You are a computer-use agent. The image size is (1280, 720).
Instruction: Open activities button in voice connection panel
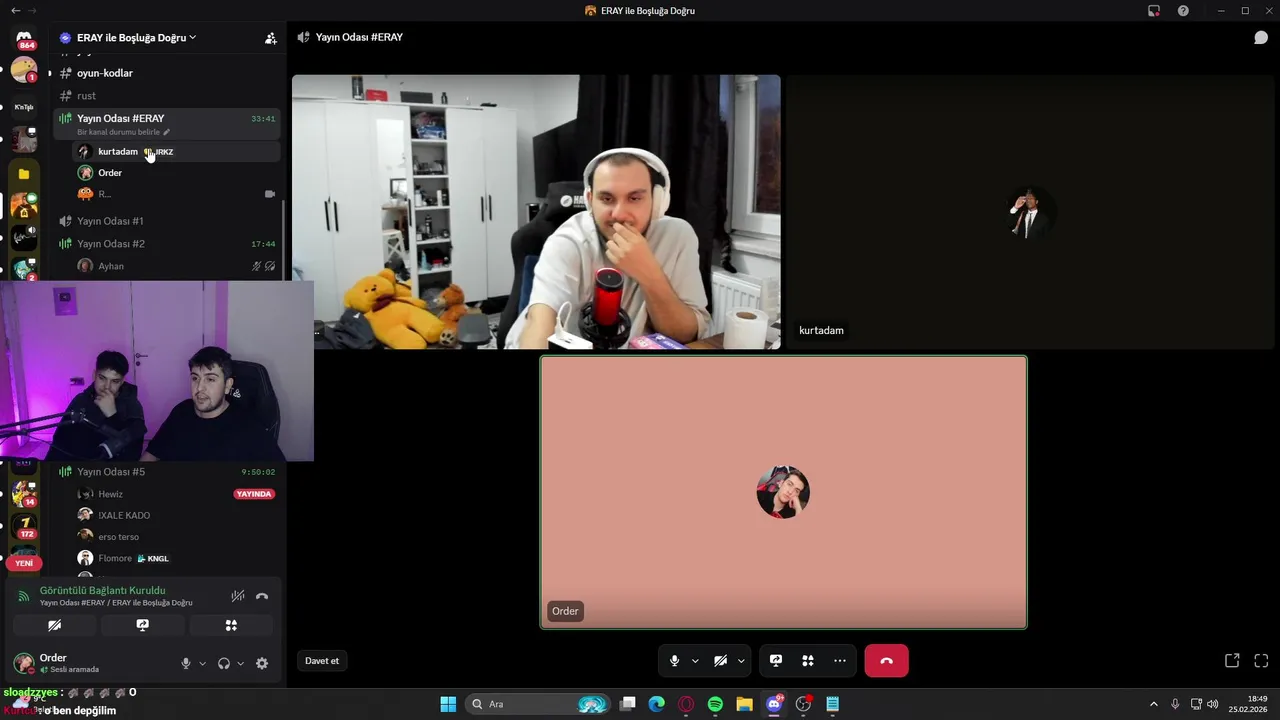tap(231, 625)
